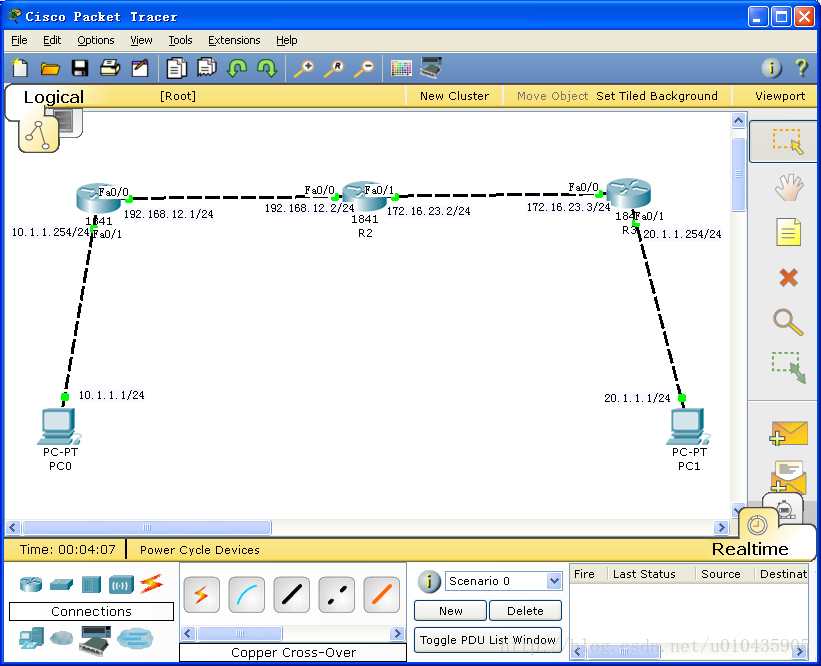Select the Connections lightning category icon
The height and width of the screenshot is (666, 821).
[151, 584]
